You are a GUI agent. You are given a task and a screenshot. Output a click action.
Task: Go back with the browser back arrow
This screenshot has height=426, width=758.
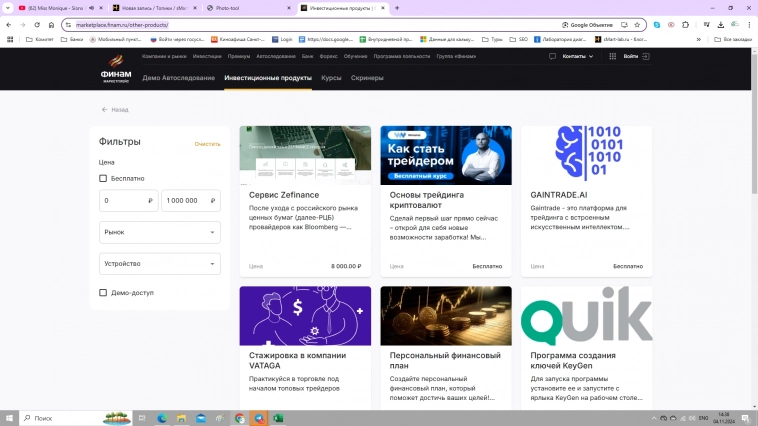click(9, 25)
